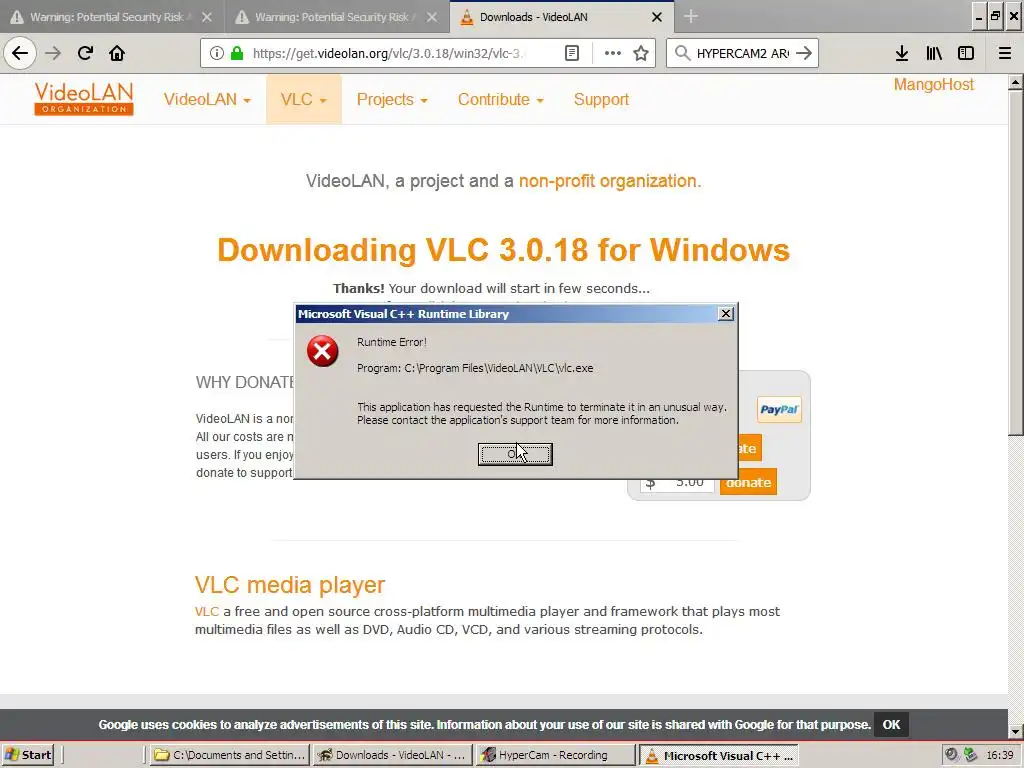The image size is (1024, 768).
Task: Toggle the sidebar icon in toolbar
Action: click(x=966, y=53)
